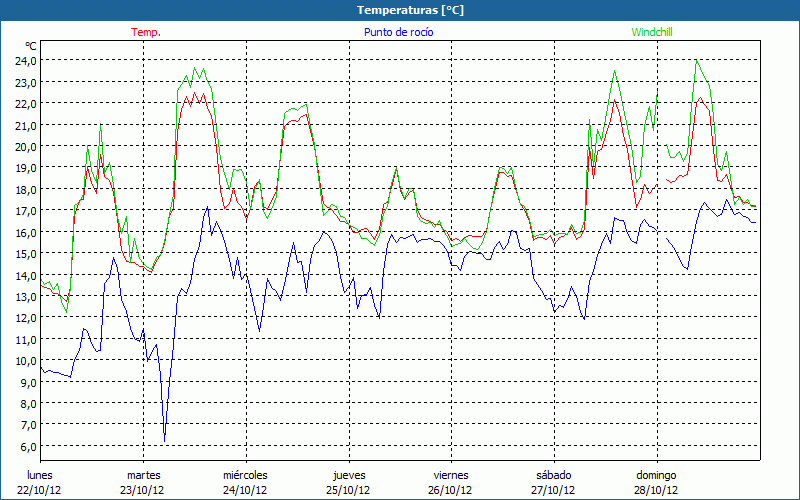Click the 24,0 value on the y-axis

[x=26, y=60]
